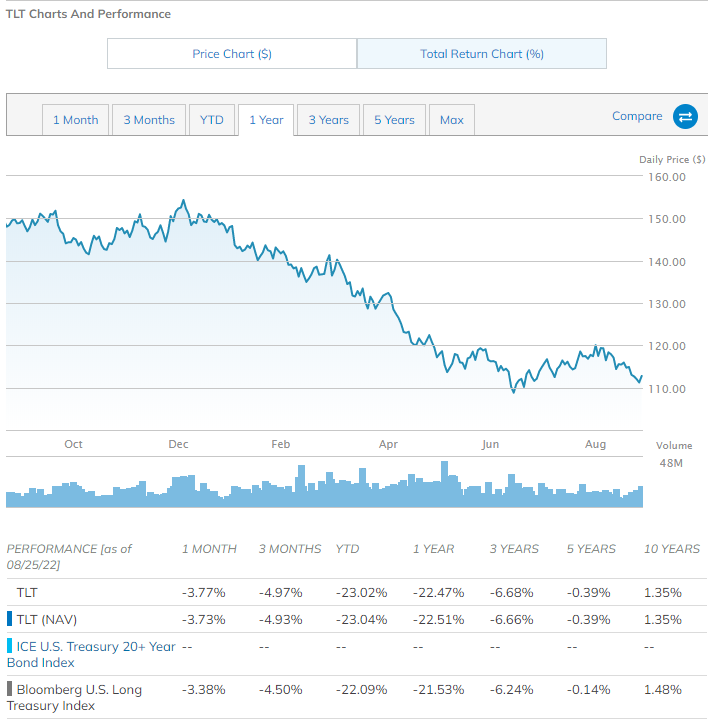The image size is (708, 719).
Task: Select the 1 Month range tab
Action: pos(76,120)
